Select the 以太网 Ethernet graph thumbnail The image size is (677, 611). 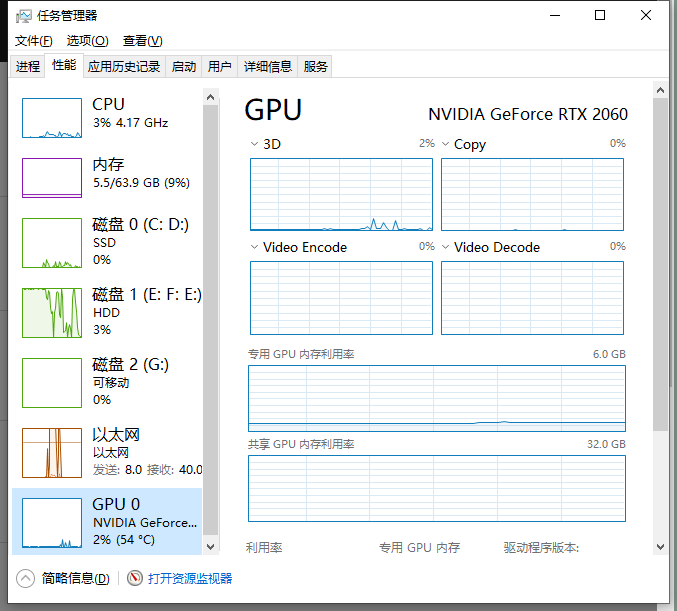pos(52,453)
